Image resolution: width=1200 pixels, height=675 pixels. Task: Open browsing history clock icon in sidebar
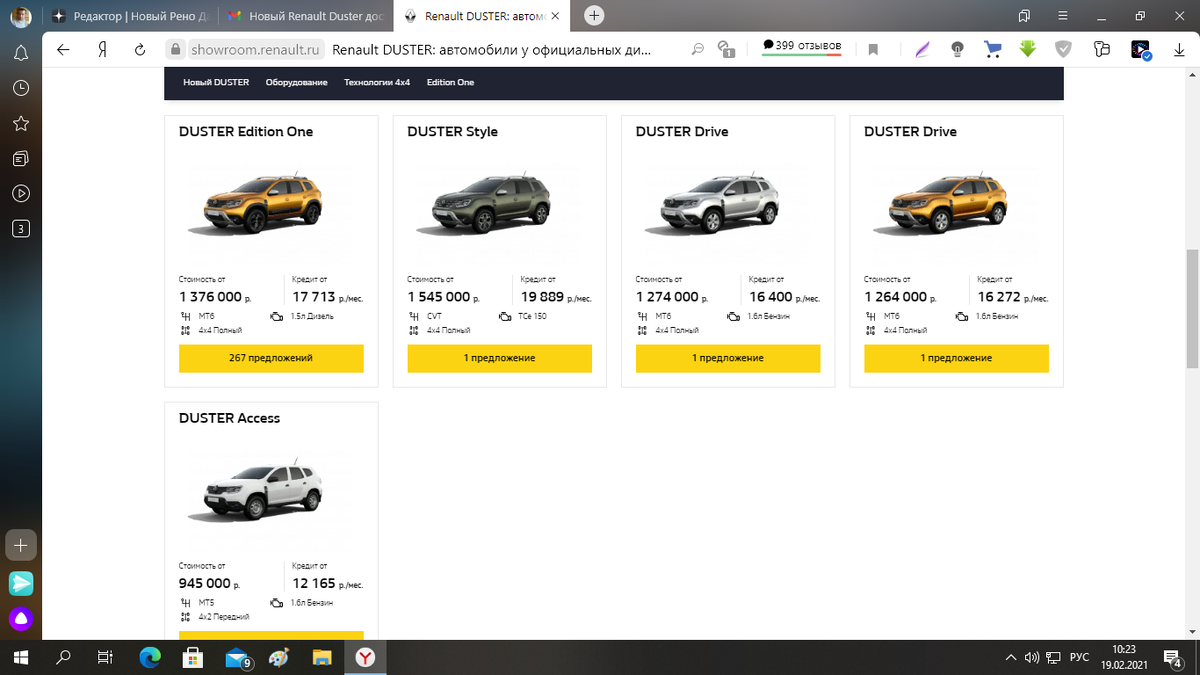(20, 88)
